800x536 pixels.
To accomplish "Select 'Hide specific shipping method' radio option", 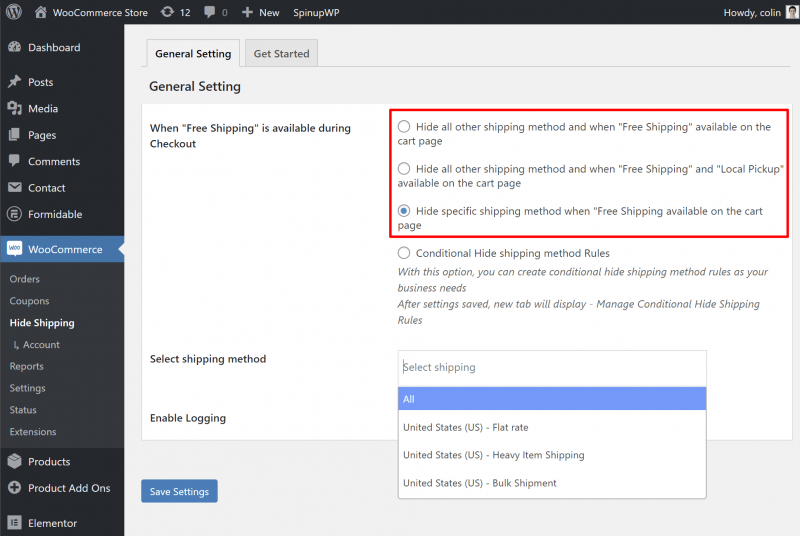I will tap(404, 211).
